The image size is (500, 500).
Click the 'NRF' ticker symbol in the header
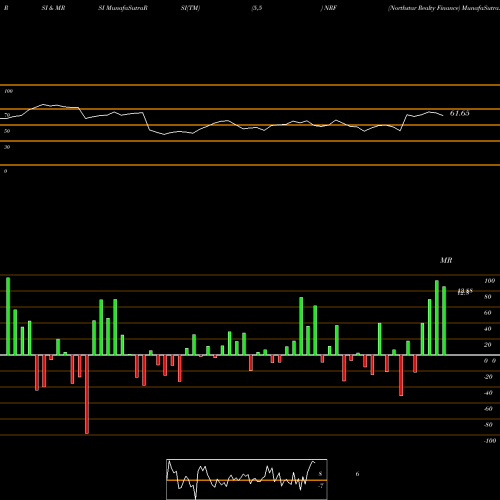click(330, 8)
